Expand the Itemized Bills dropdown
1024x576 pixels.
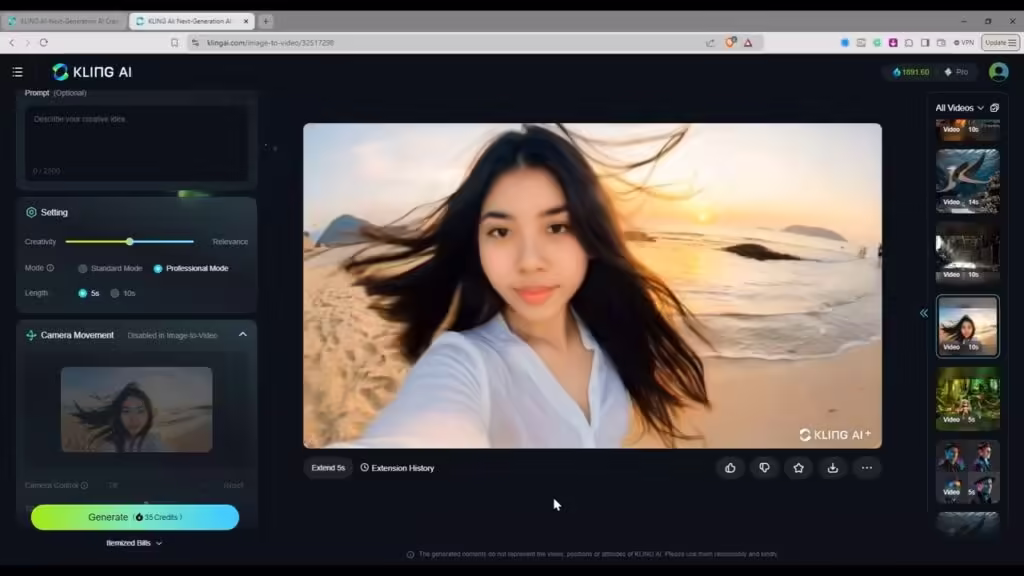pos(134,543)
